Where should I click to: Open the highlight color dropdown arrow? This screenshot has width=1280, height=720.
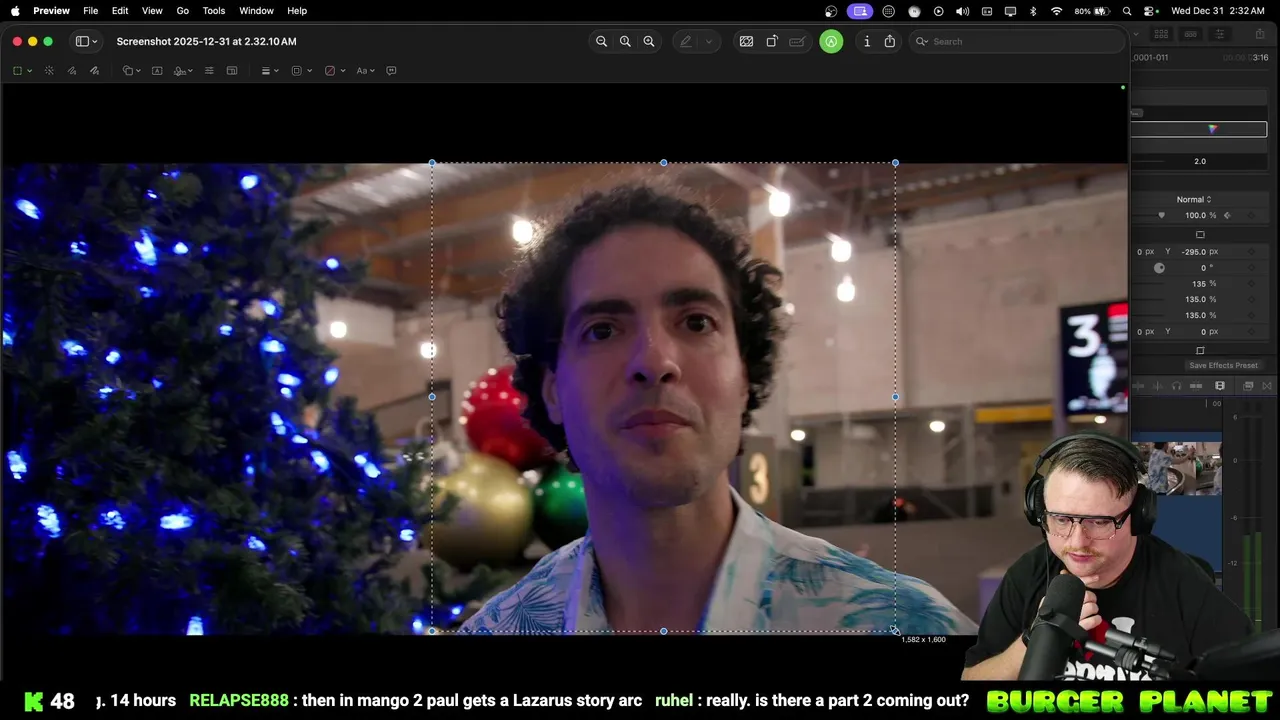[x=709, y=42]
